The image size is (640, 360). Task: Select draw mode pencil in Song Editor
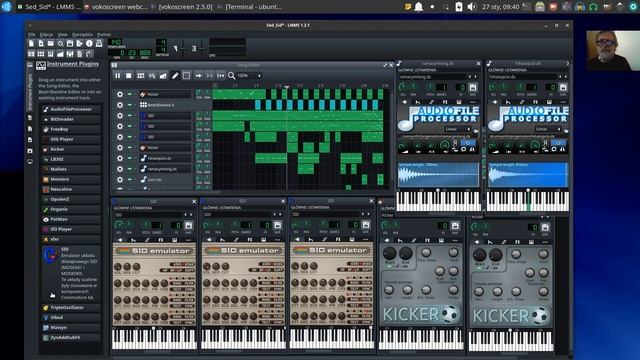(x=175, y=76)
